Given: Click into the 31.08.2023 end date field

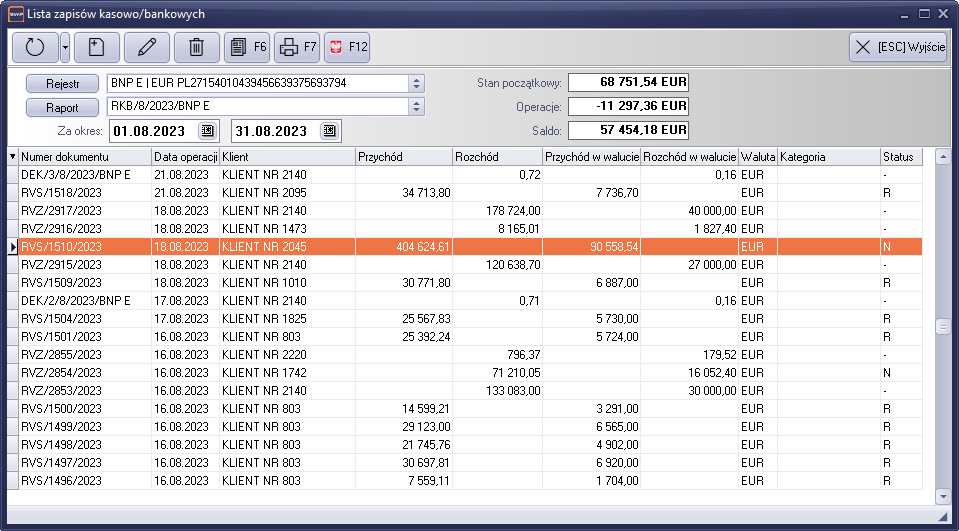Looking at the screenshot, I should click(274, 131).
